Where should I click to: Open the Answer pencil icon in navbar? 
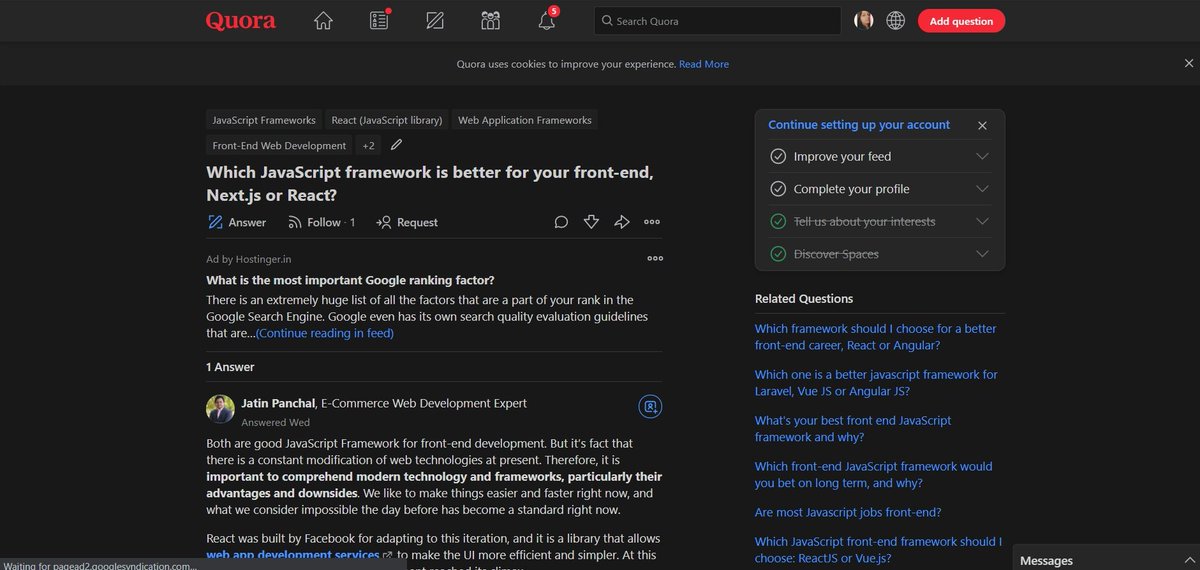click(x=434, y=21)
